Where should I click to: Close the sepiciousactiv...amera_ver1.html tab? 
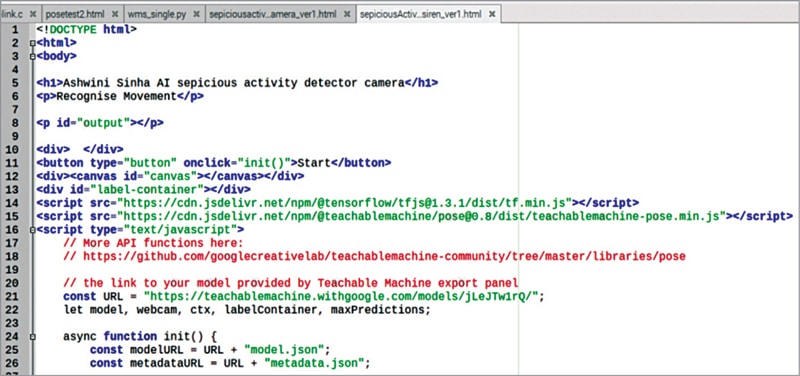point(346,14)
